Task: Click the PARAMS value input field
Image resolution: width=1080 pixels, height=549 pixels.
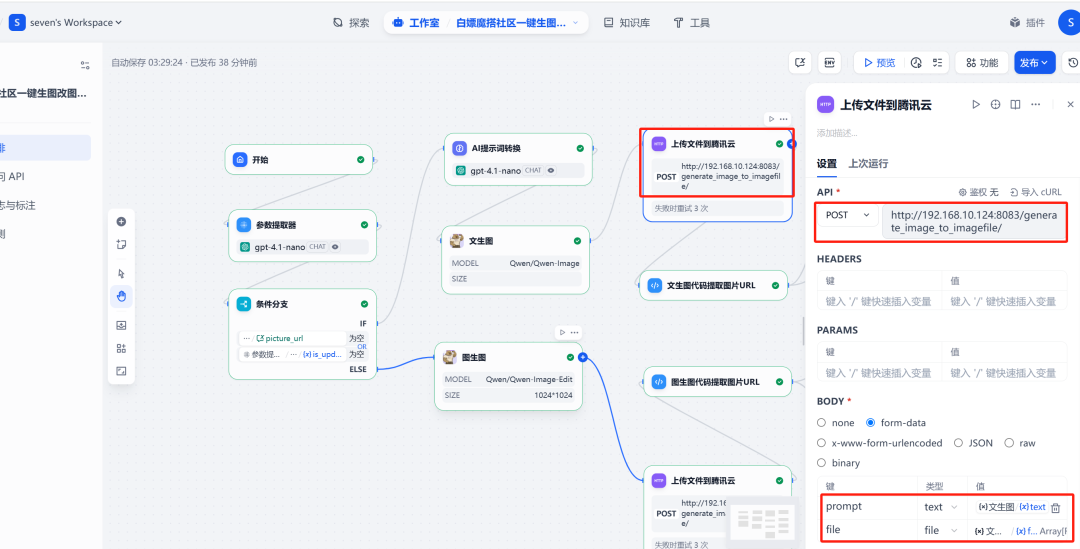Action: pos(1004,373)
